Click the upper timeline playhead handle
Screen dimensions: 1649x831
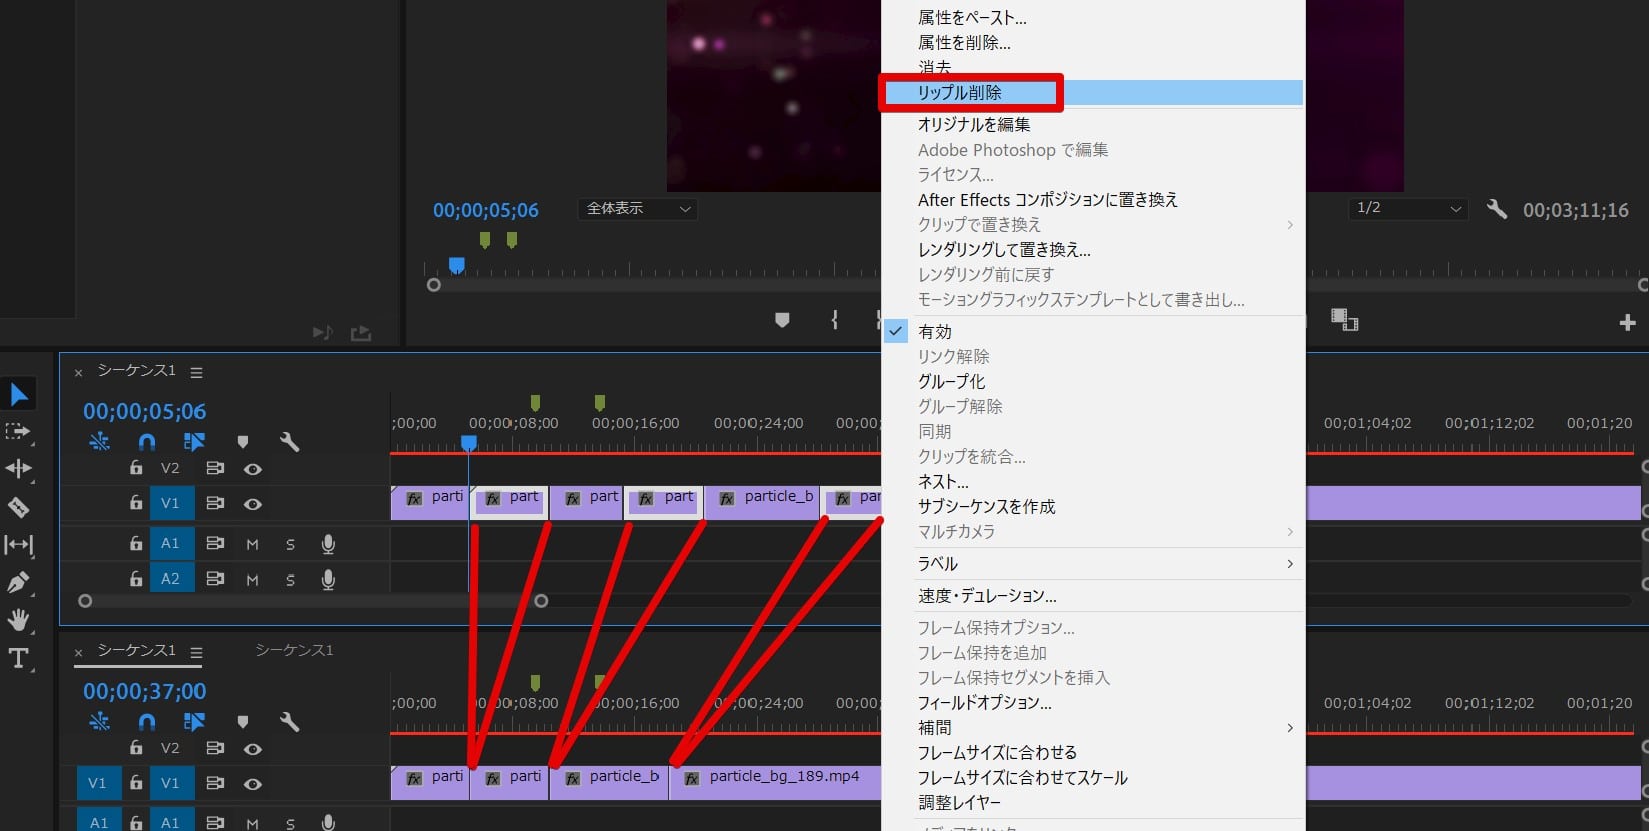468,442
